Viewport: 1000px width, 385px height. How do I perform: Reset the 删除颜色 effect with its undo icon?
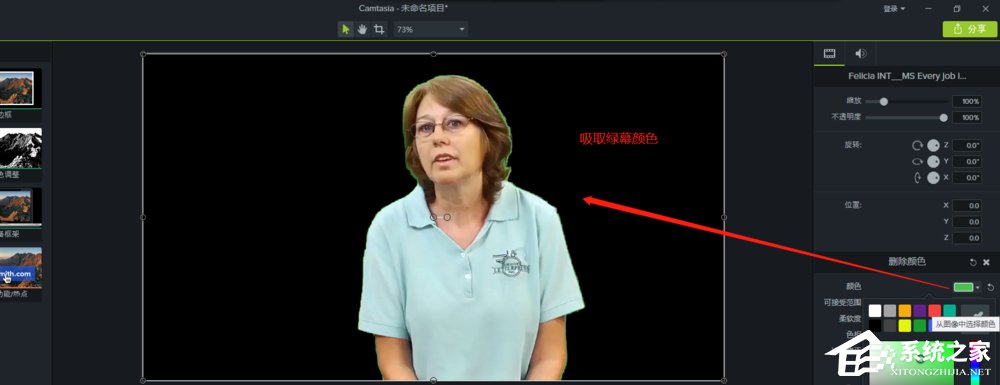(973, 262)
